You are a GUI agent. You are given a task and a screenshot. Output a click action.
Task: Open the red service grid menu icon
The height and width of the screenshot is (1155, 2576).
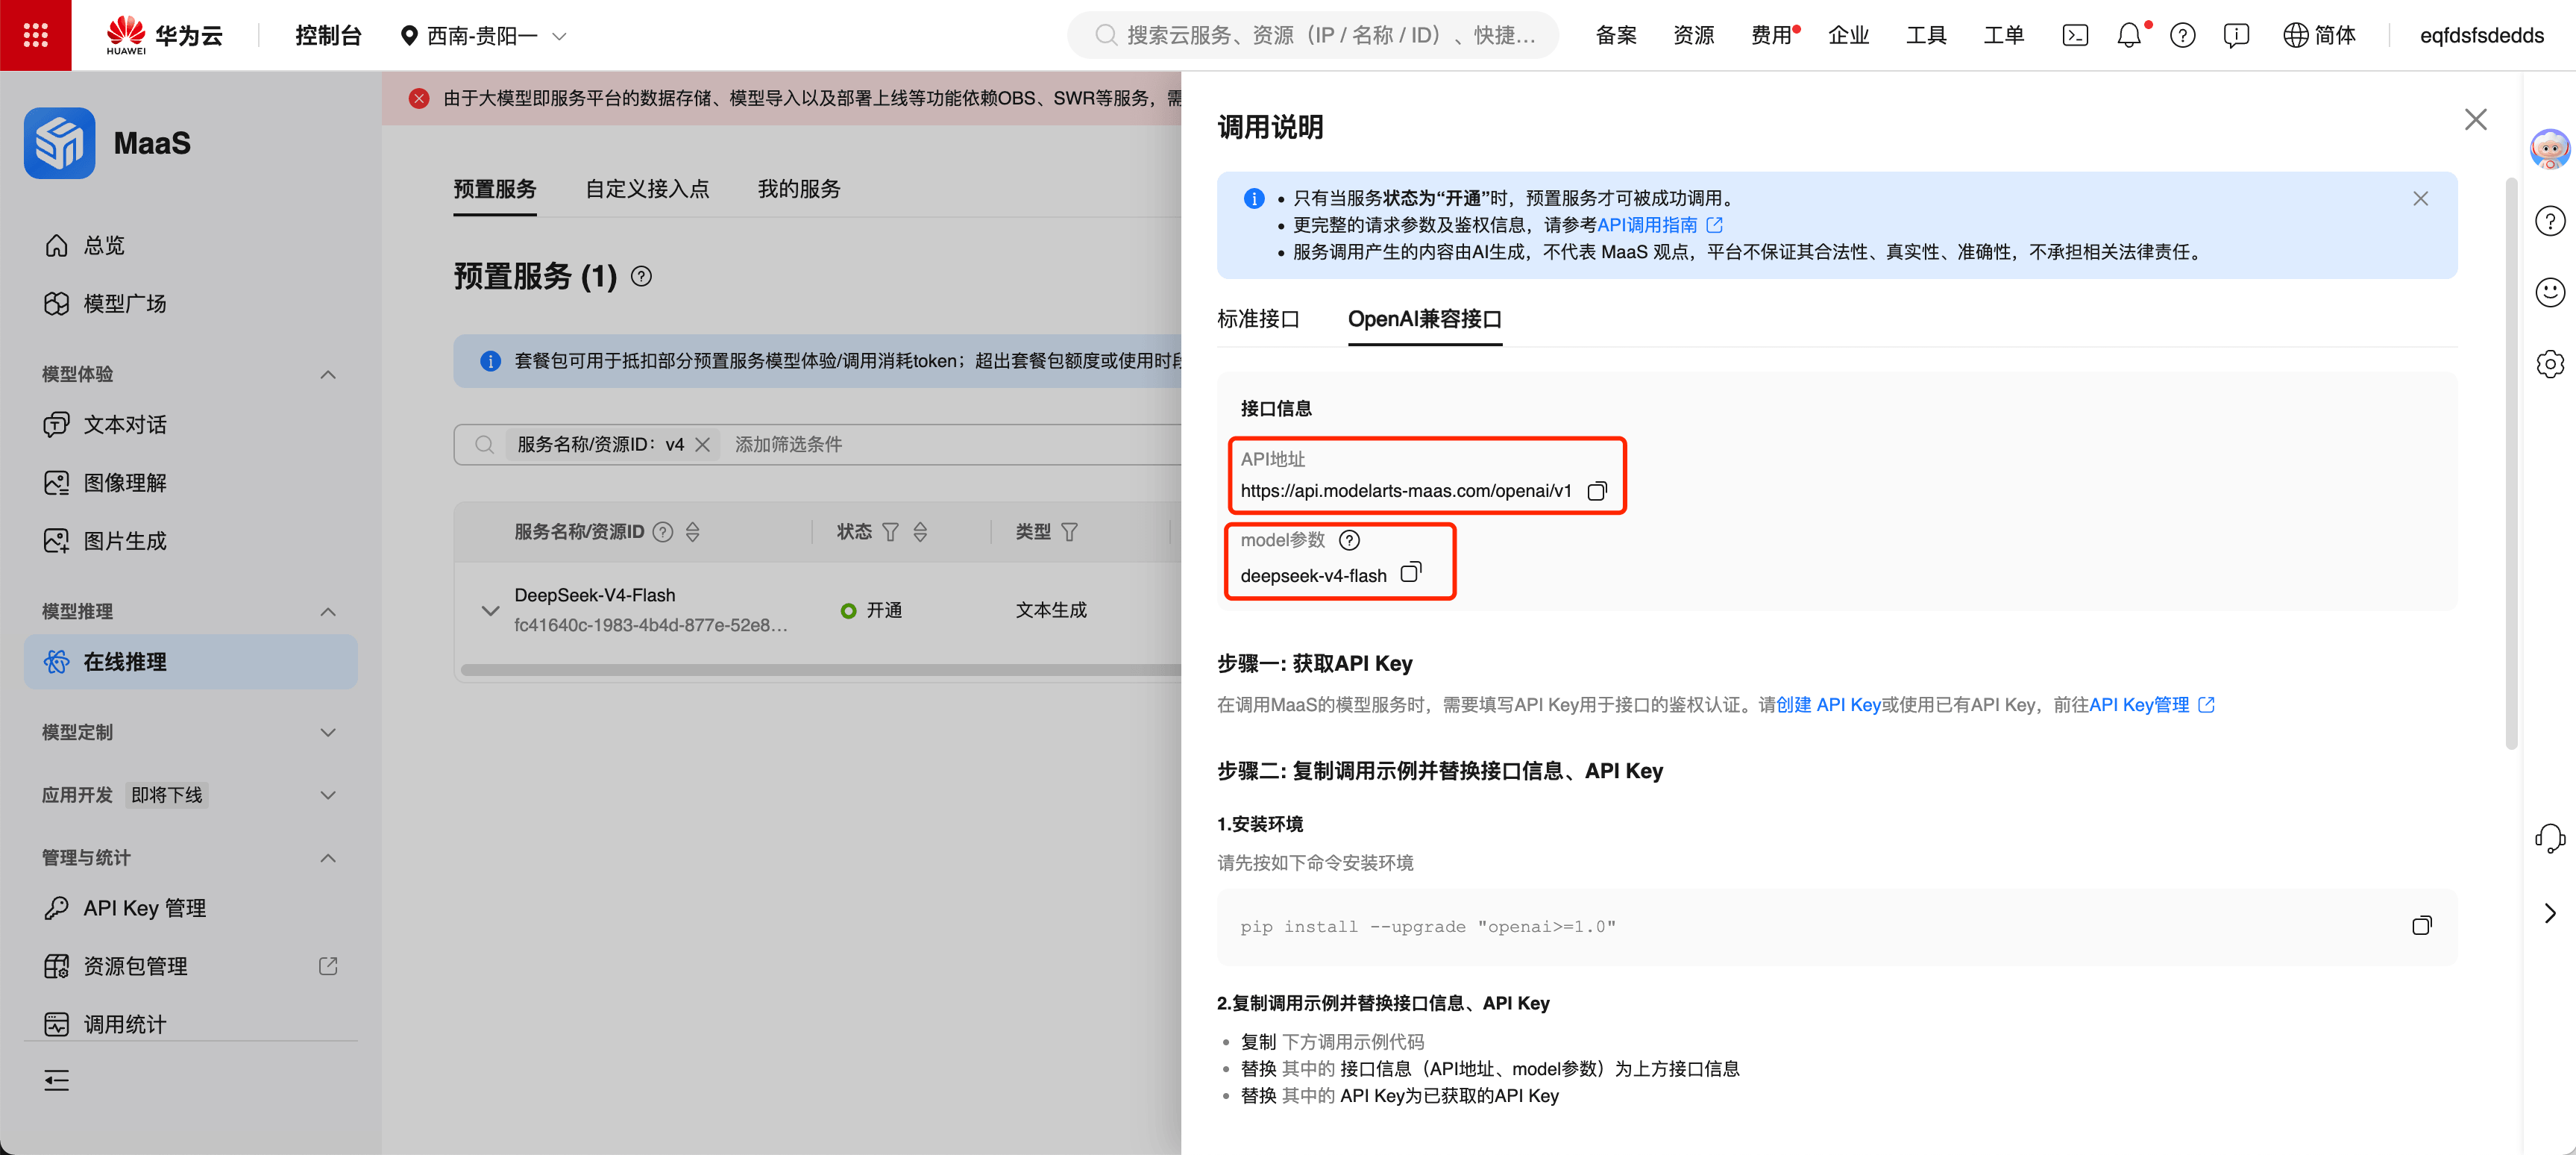[x=36, y=35]
